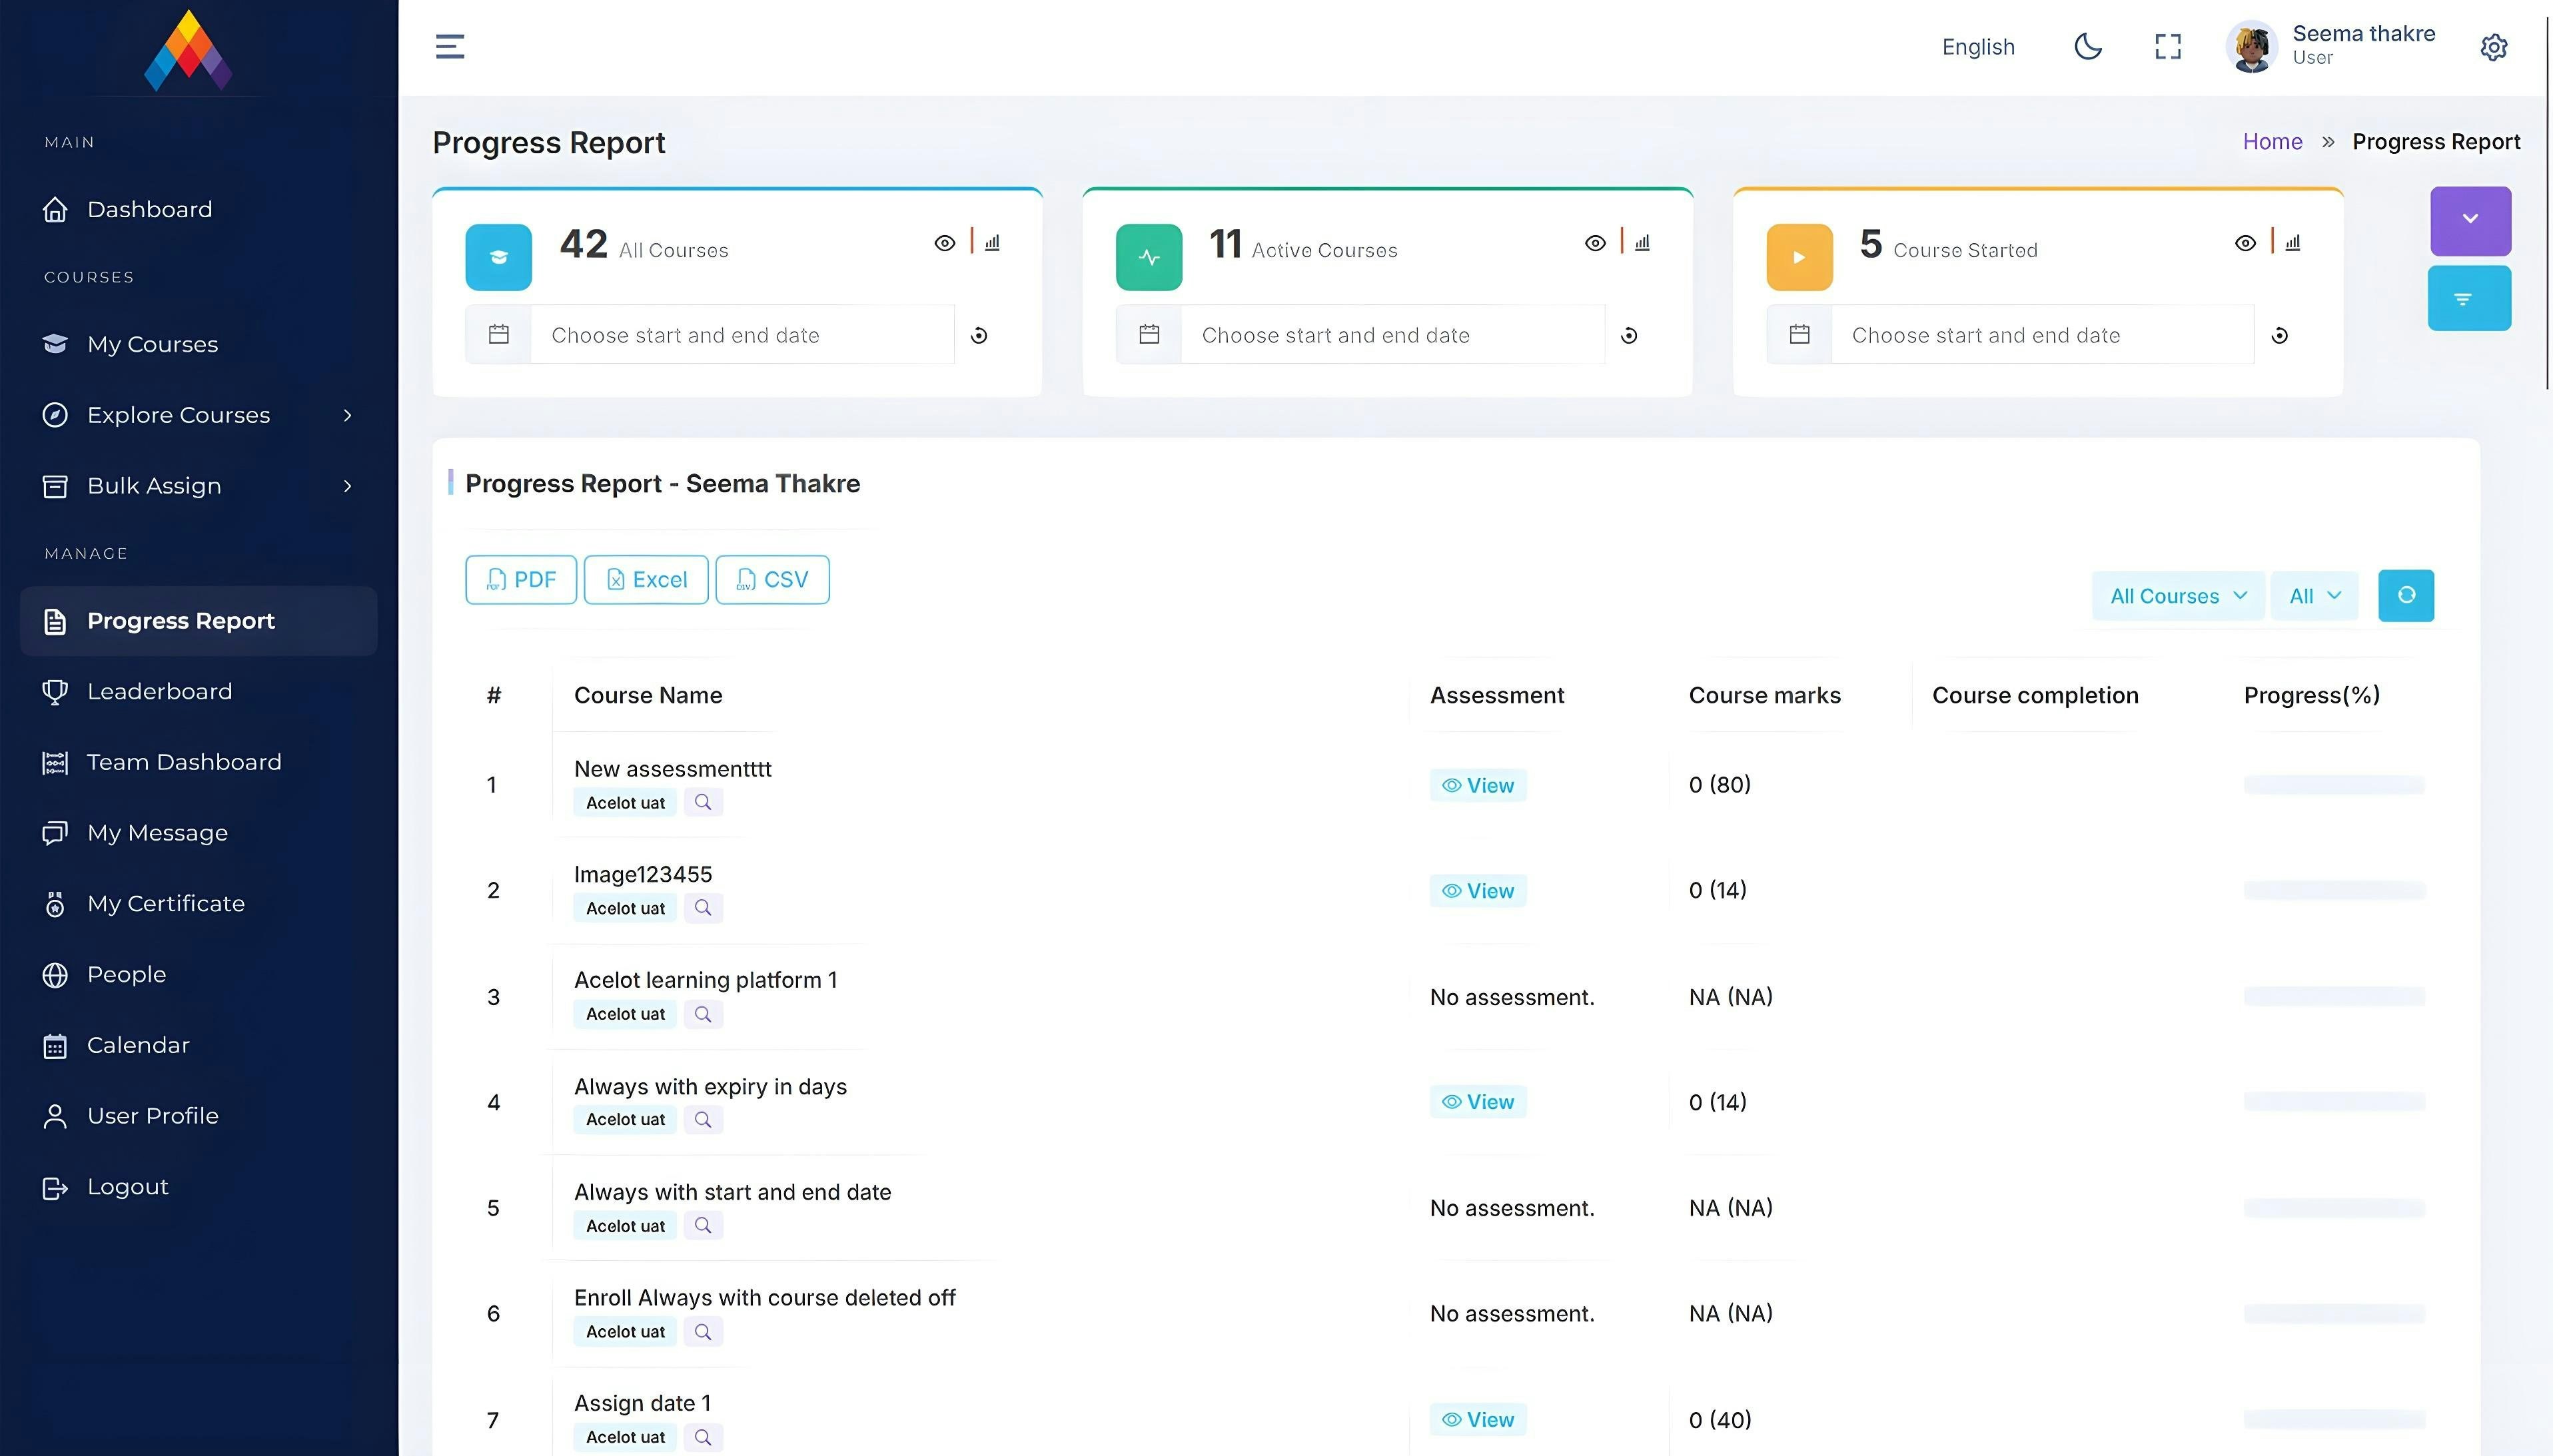Screen dimensions: 2553x1456
Task: Open Leaderboard from the sidebar
Action: 159,691
